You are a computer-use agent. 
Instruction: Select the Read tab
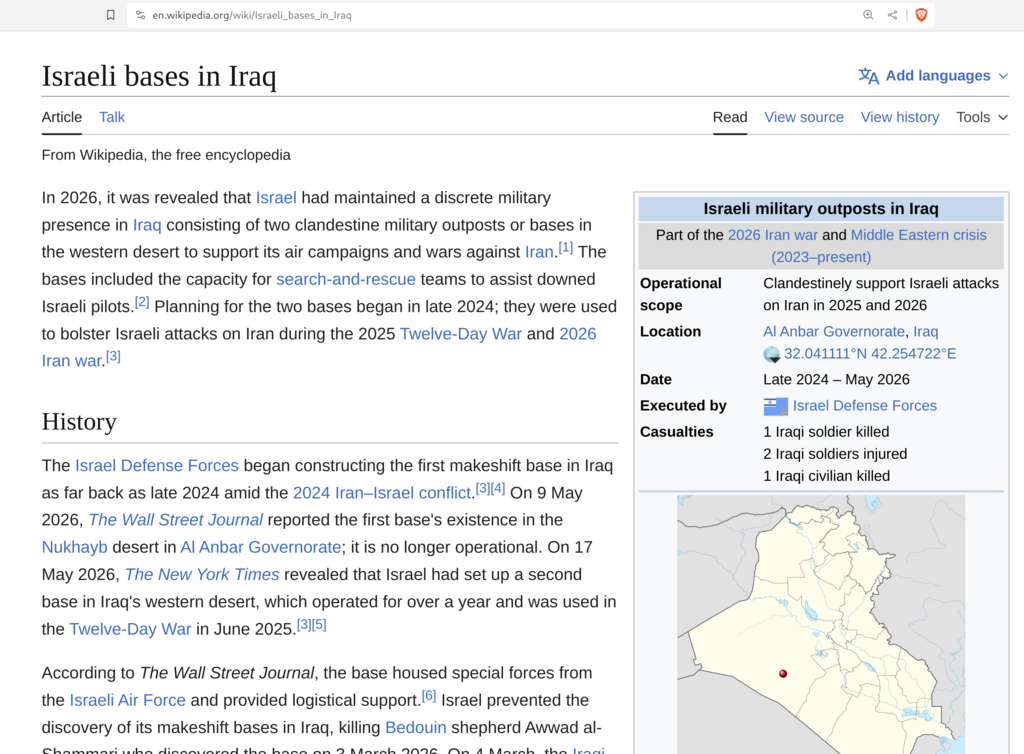pos(729,118)
